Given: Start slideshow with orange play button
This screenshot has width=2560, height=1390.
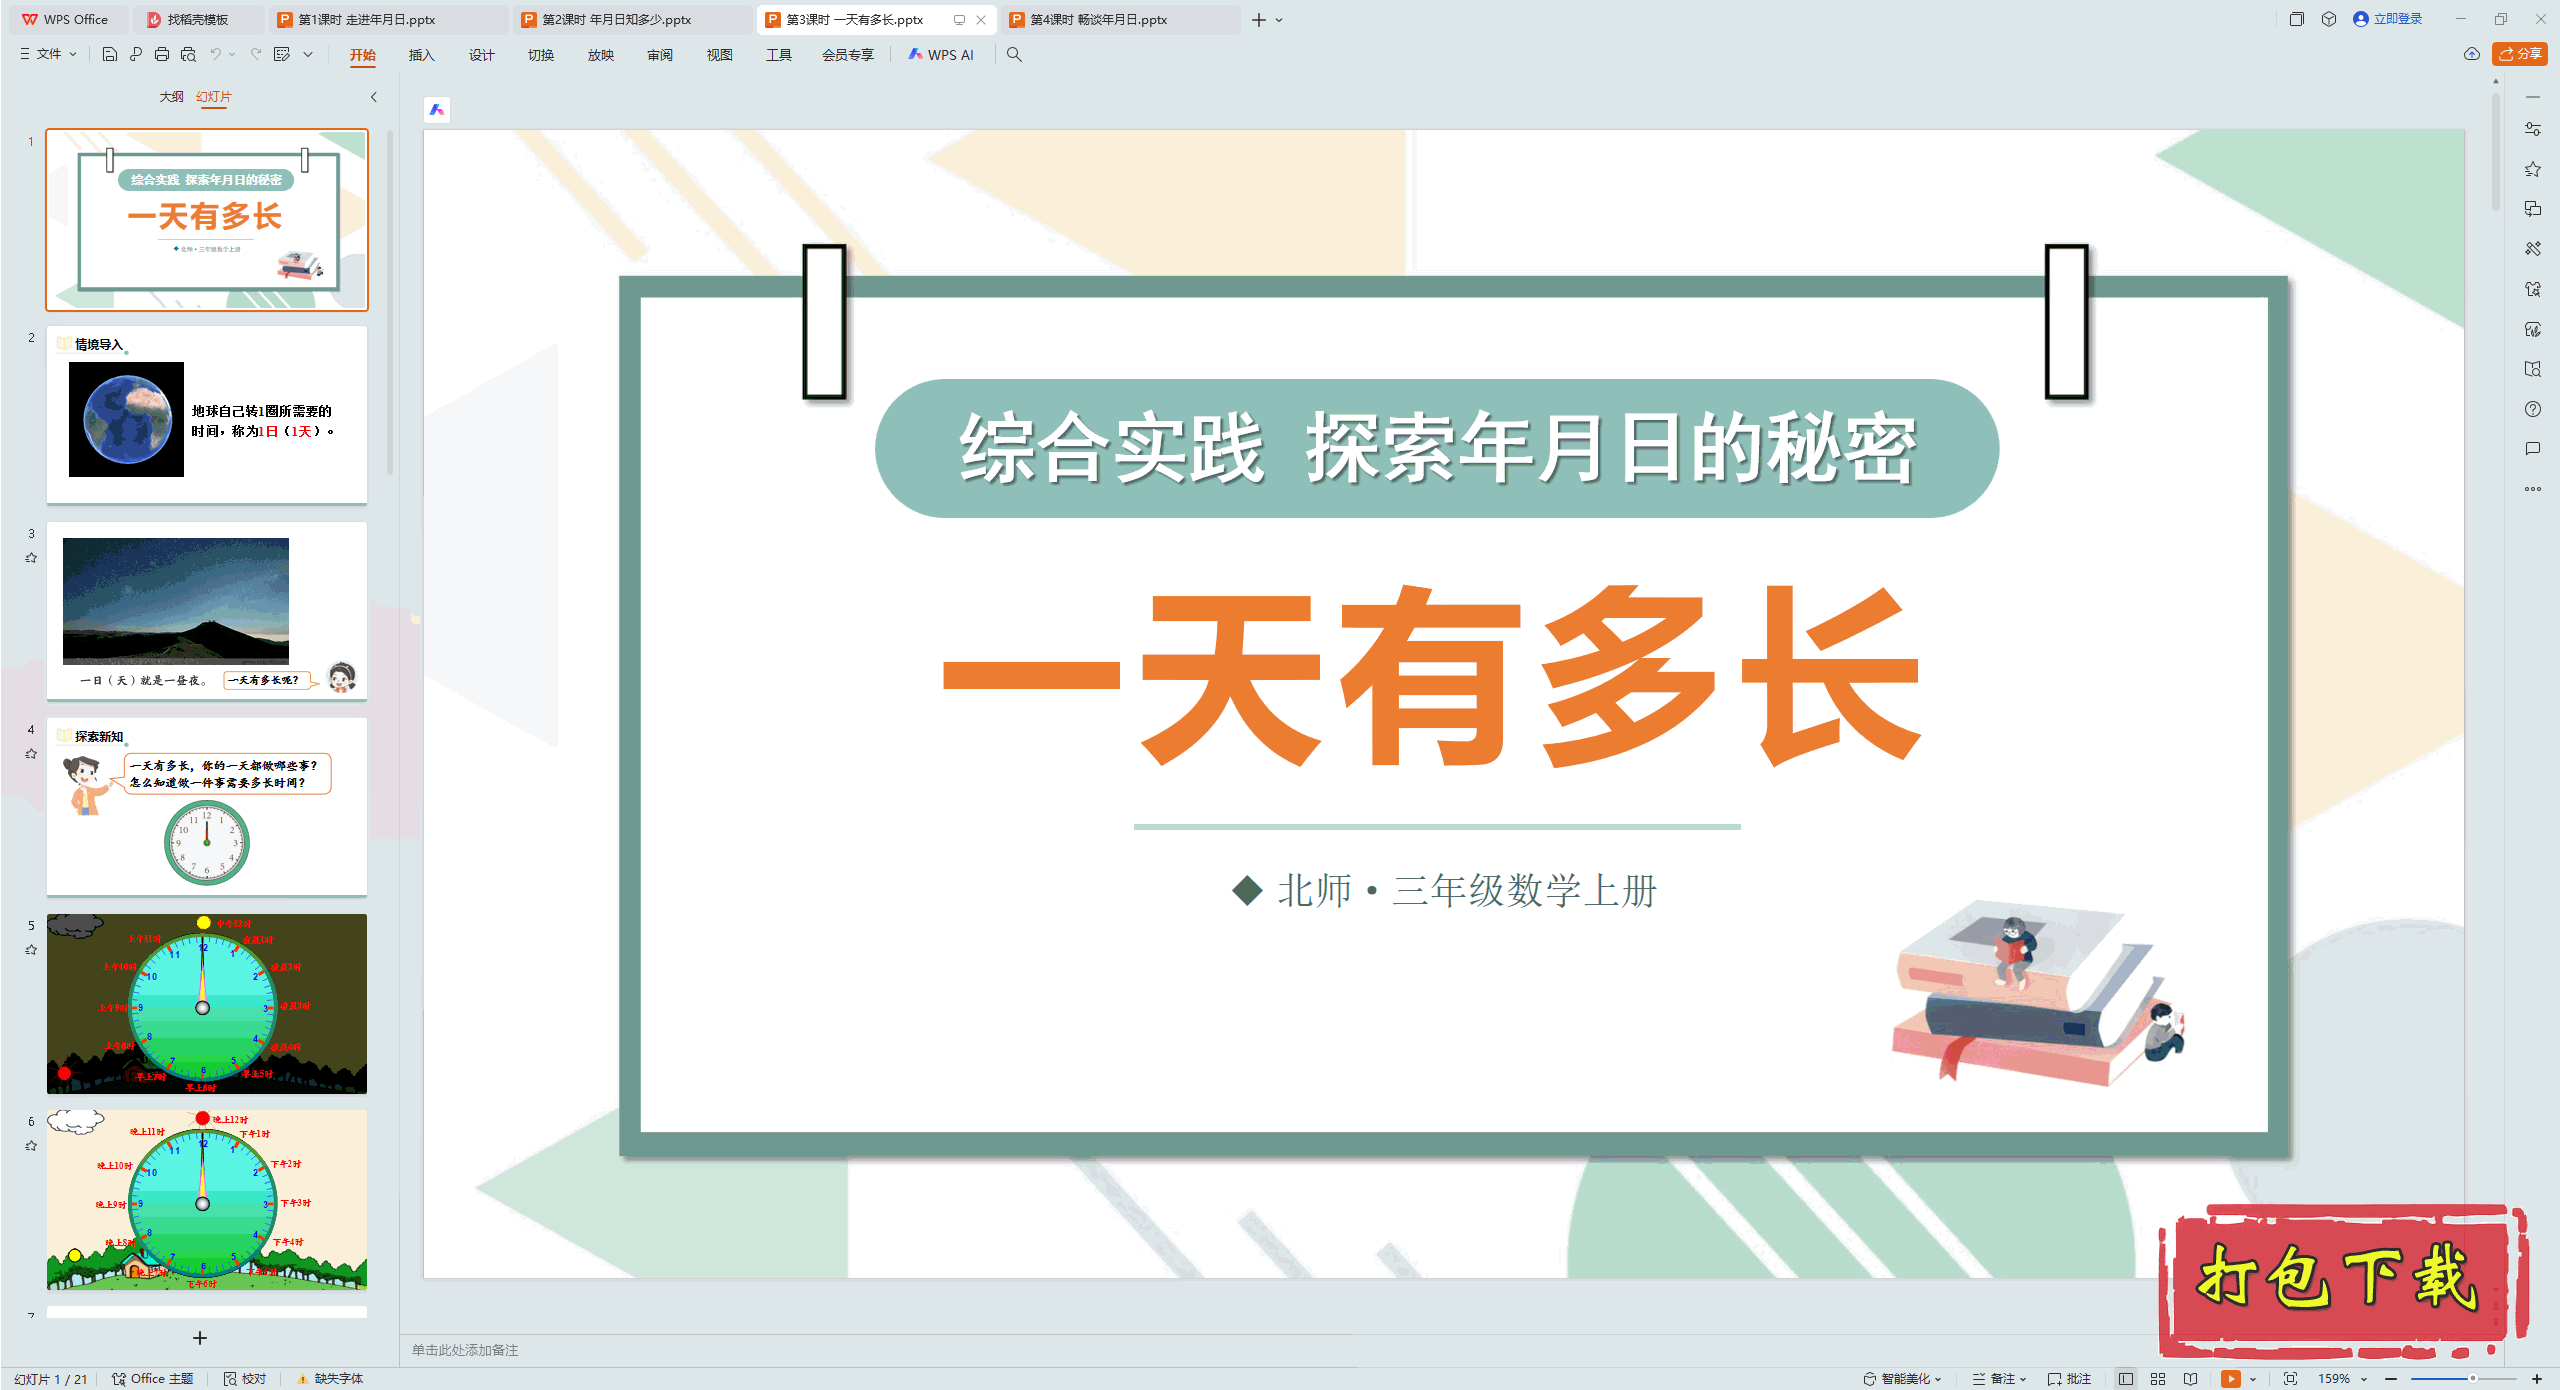Looking at the screenshot, I should point(2230,1378).
